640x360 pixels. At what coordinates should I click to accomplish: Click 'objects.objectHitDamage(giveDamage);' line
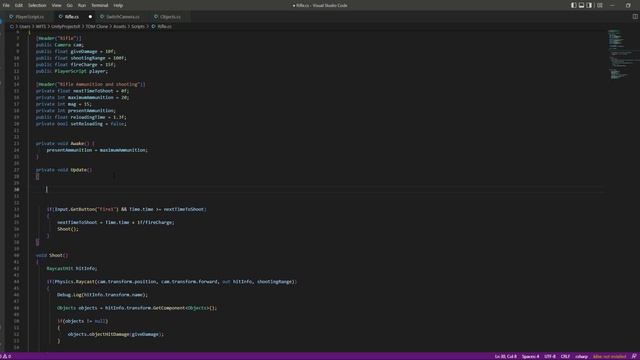[116, 334]
